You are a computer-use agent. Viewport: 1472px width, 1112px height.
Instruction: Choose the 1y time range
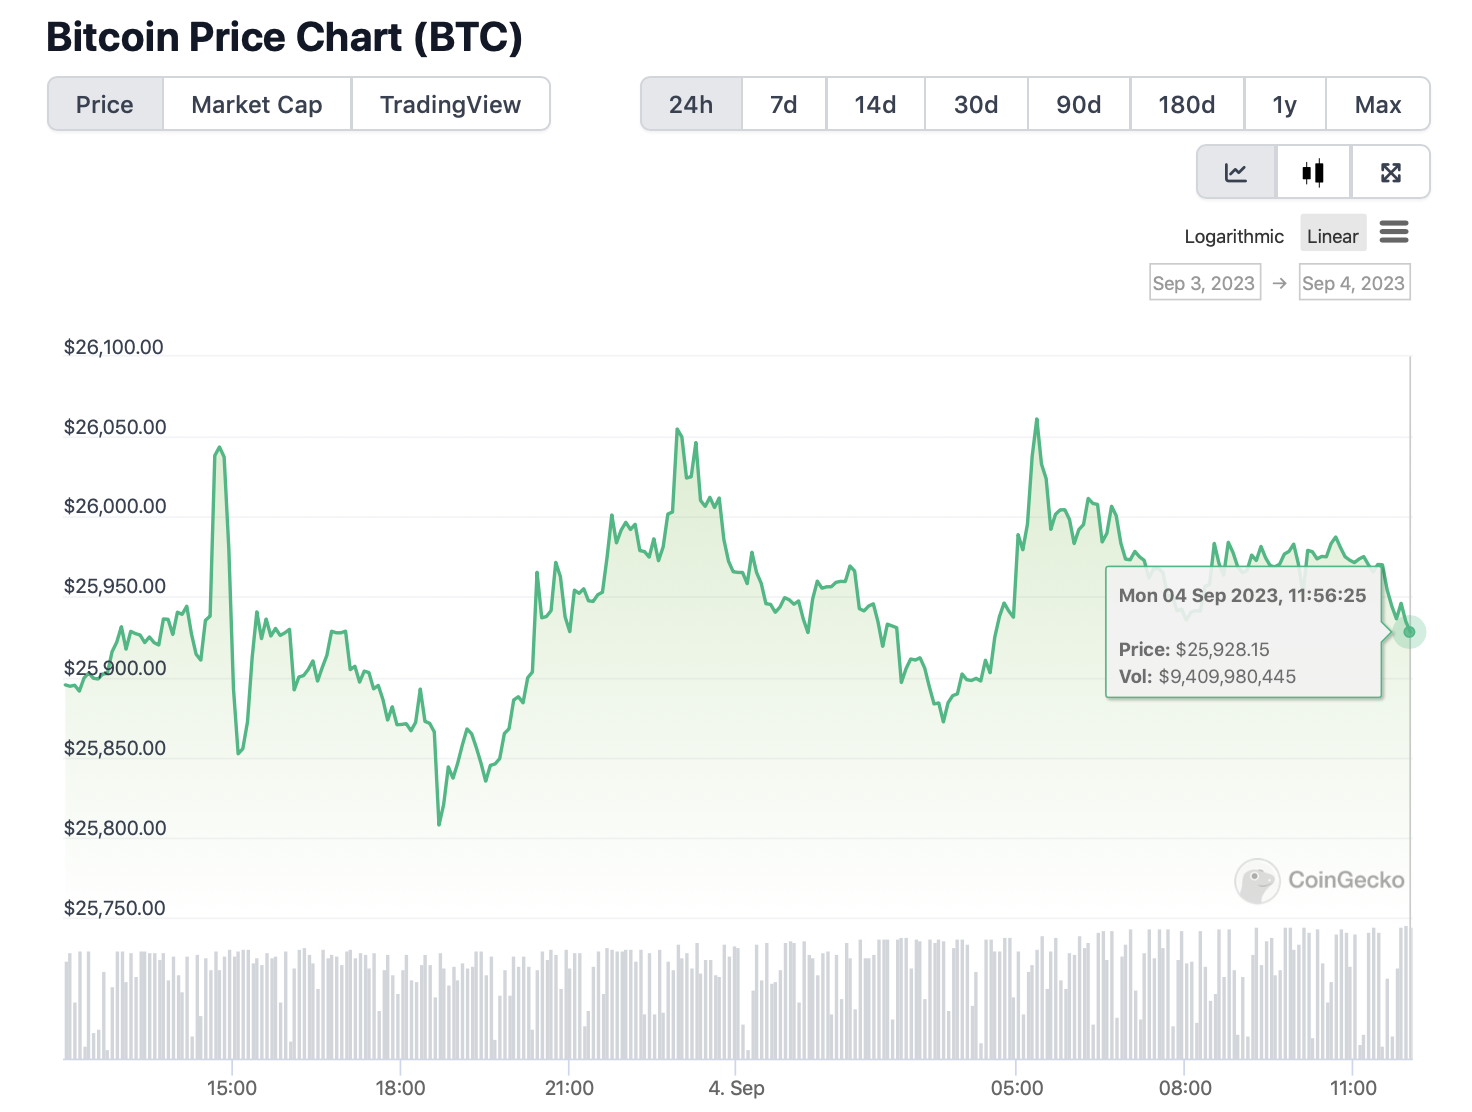click(1284, 105)
